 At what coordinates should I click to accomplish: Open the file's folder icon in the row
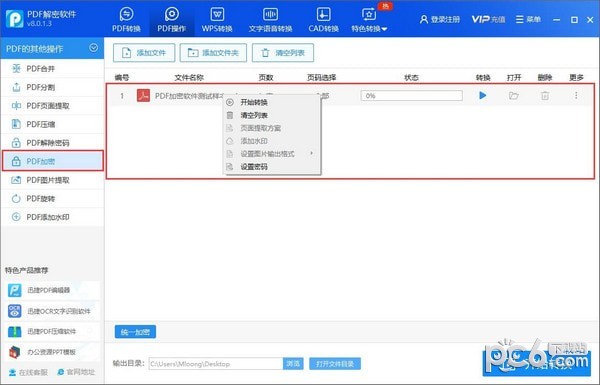(x=514, y=96)
